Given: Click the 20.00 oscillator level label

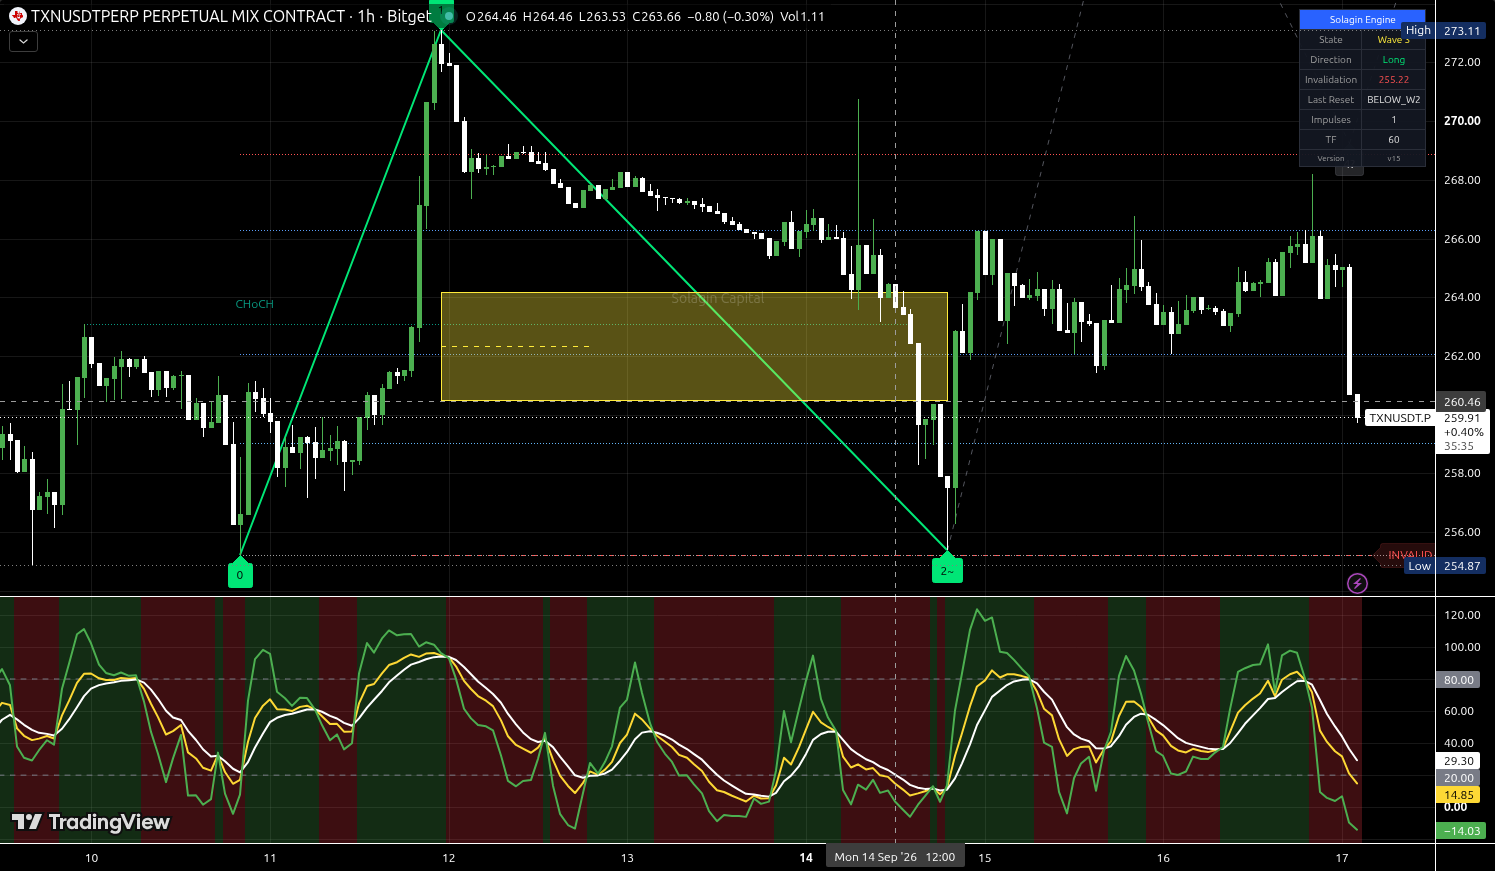Looking at the screenshot, I should [1459, 778].
